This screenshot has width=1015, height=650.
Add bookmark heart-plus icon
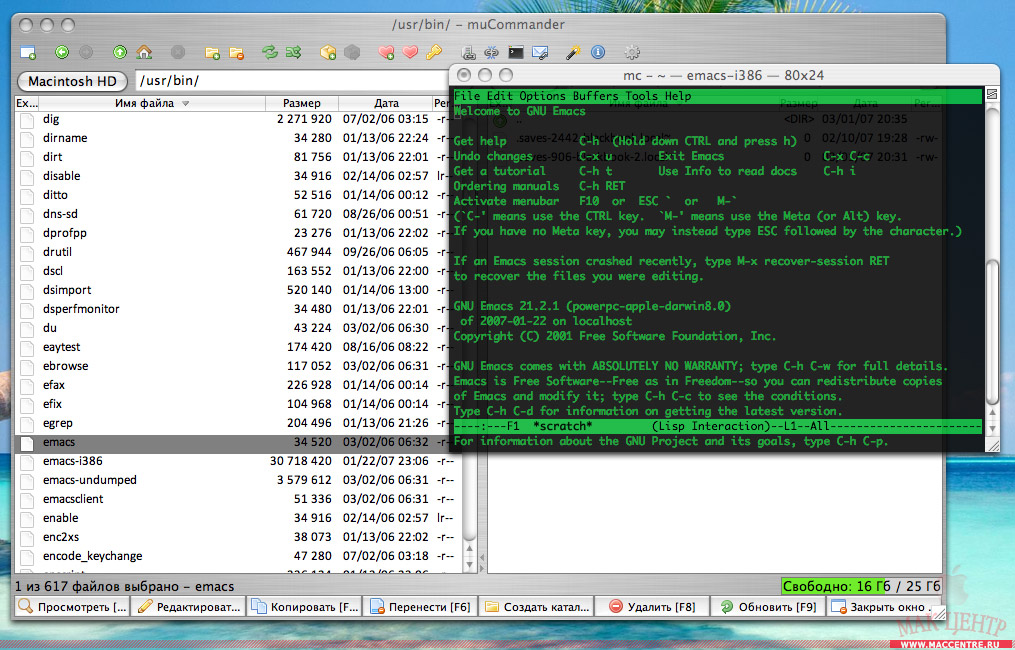point(386,52)
